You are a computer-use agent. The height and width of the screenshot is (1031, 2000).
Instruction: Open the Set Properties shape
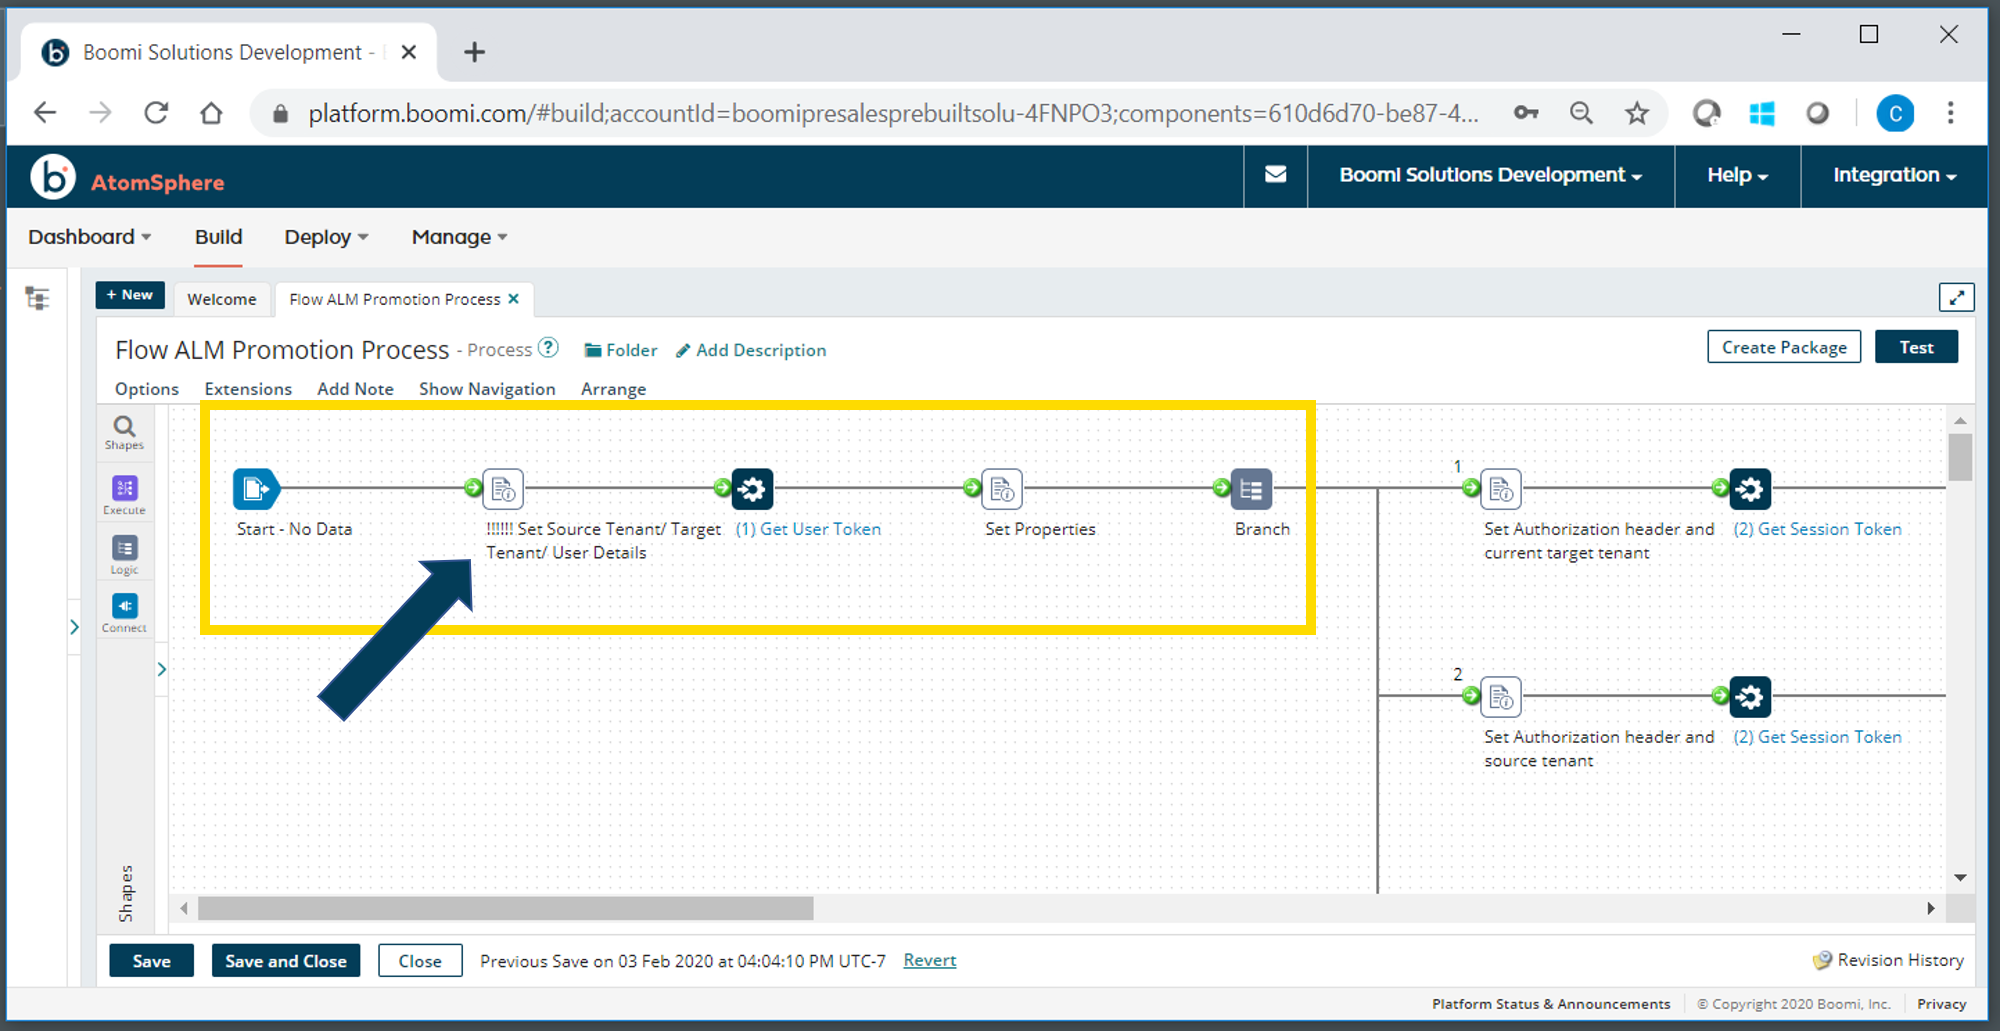1001,489
